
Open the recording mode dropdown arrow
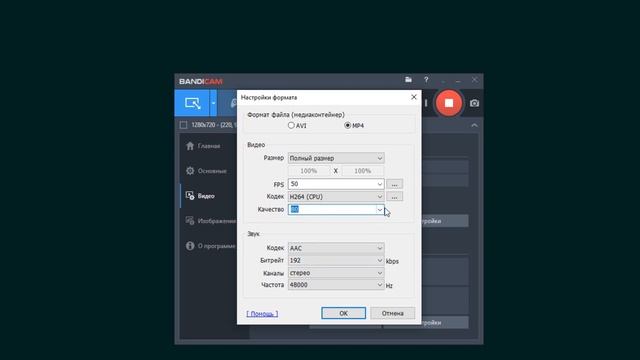[x=213, y=103]
